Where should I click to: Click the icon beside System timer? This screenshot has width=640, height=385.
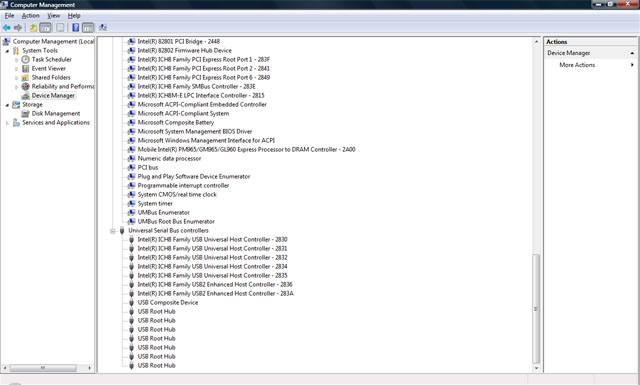(131, 203)
